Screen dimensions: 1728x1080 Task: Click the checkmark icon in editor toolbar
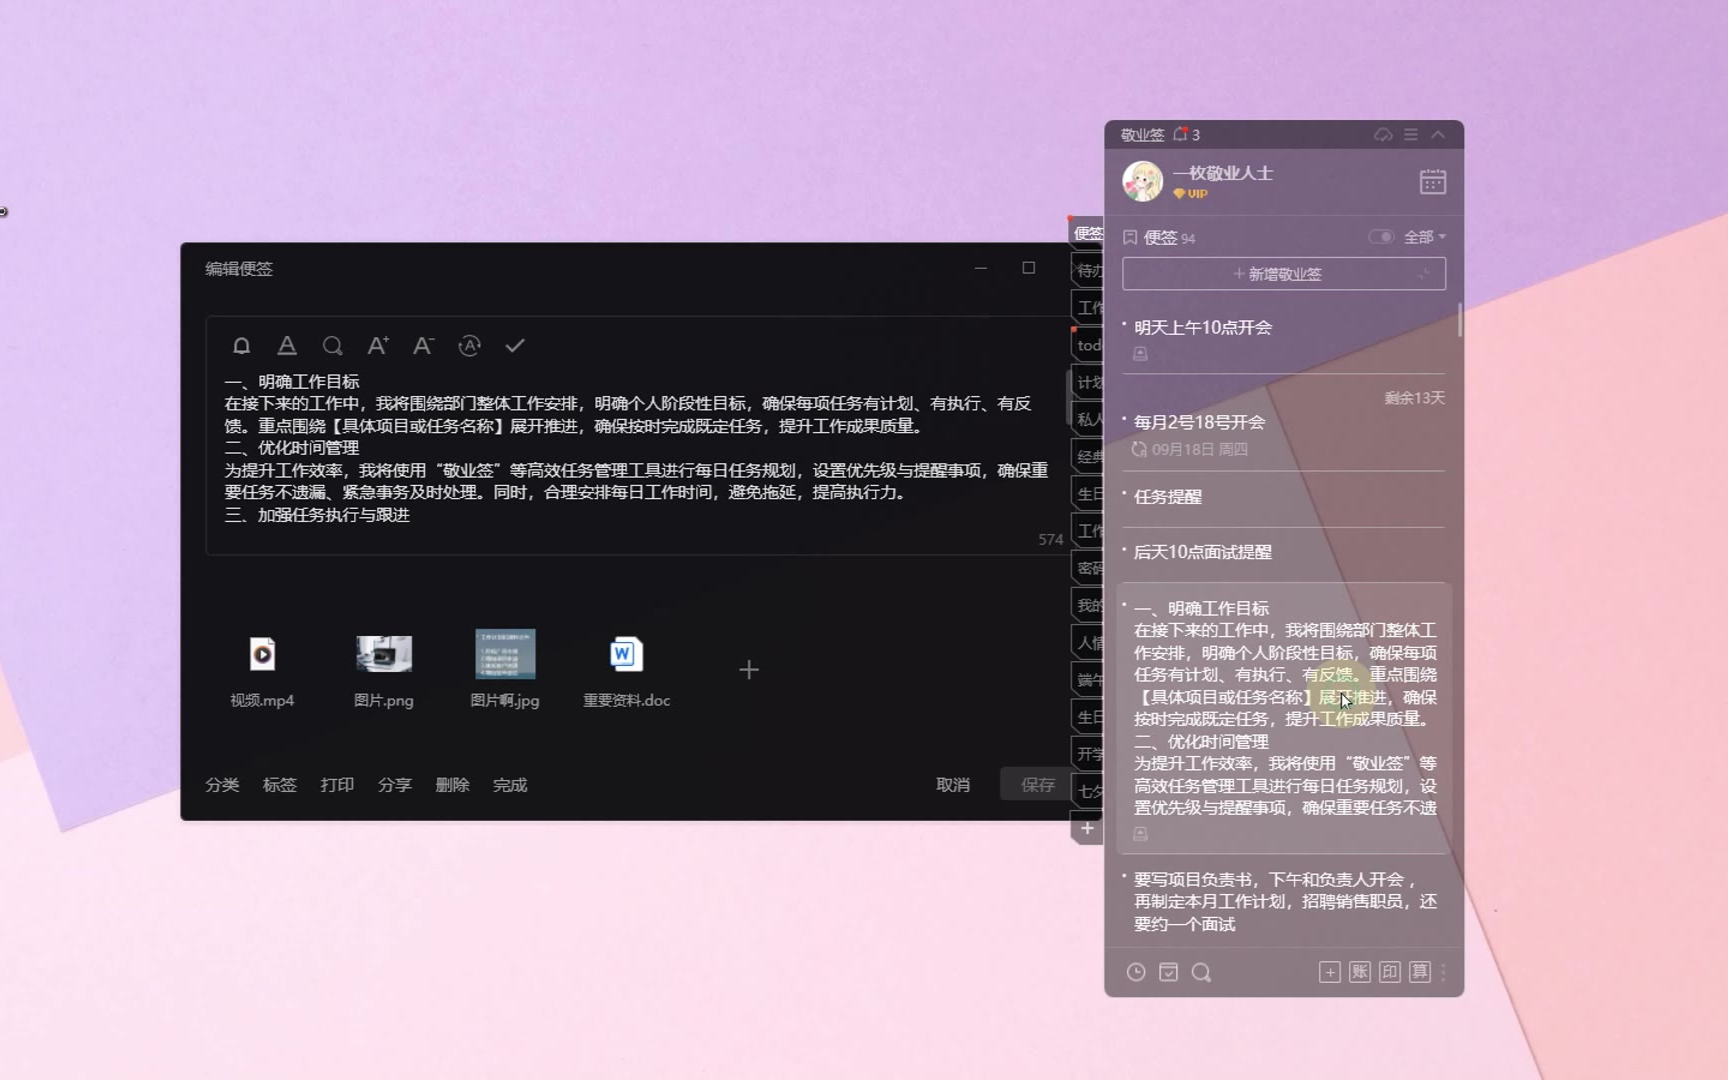[515, 346]
